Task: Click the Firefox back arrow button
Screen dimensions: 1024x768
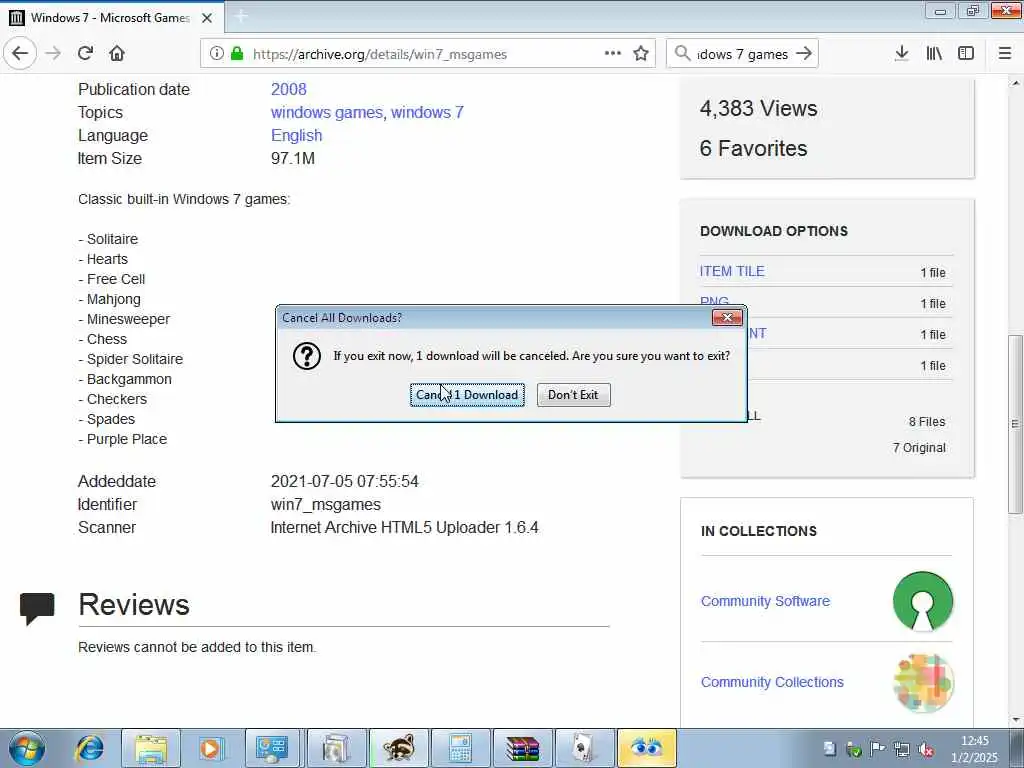Action: (20, 54)
